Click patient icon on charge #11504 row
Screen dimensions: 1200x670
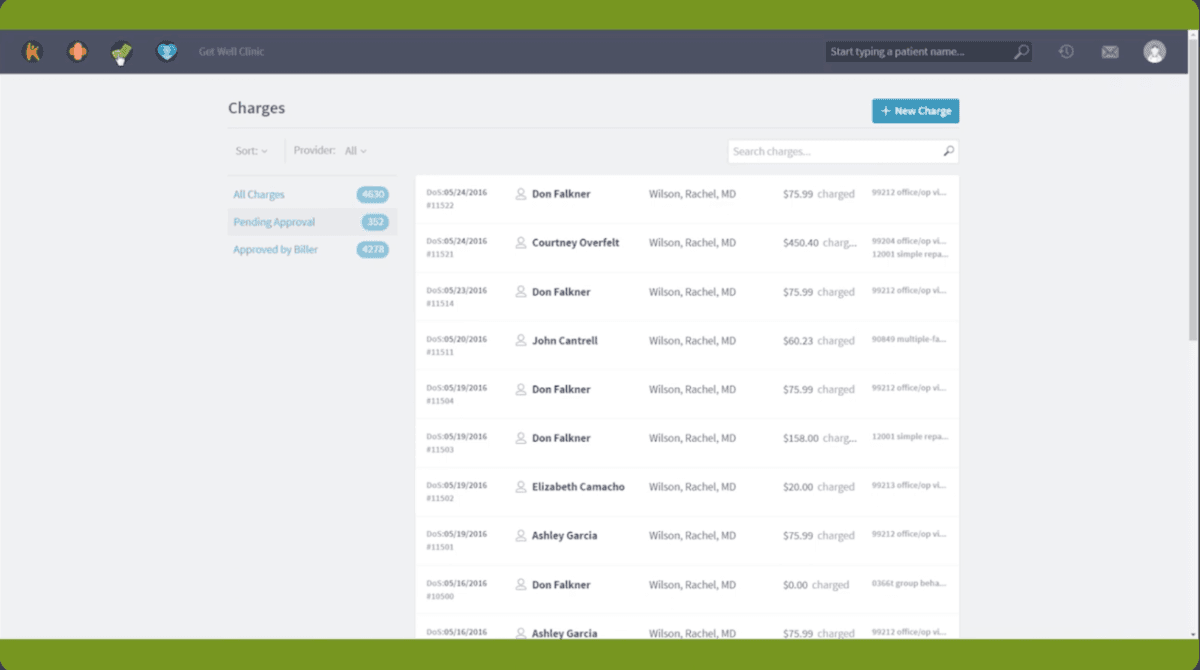(521, 389)
